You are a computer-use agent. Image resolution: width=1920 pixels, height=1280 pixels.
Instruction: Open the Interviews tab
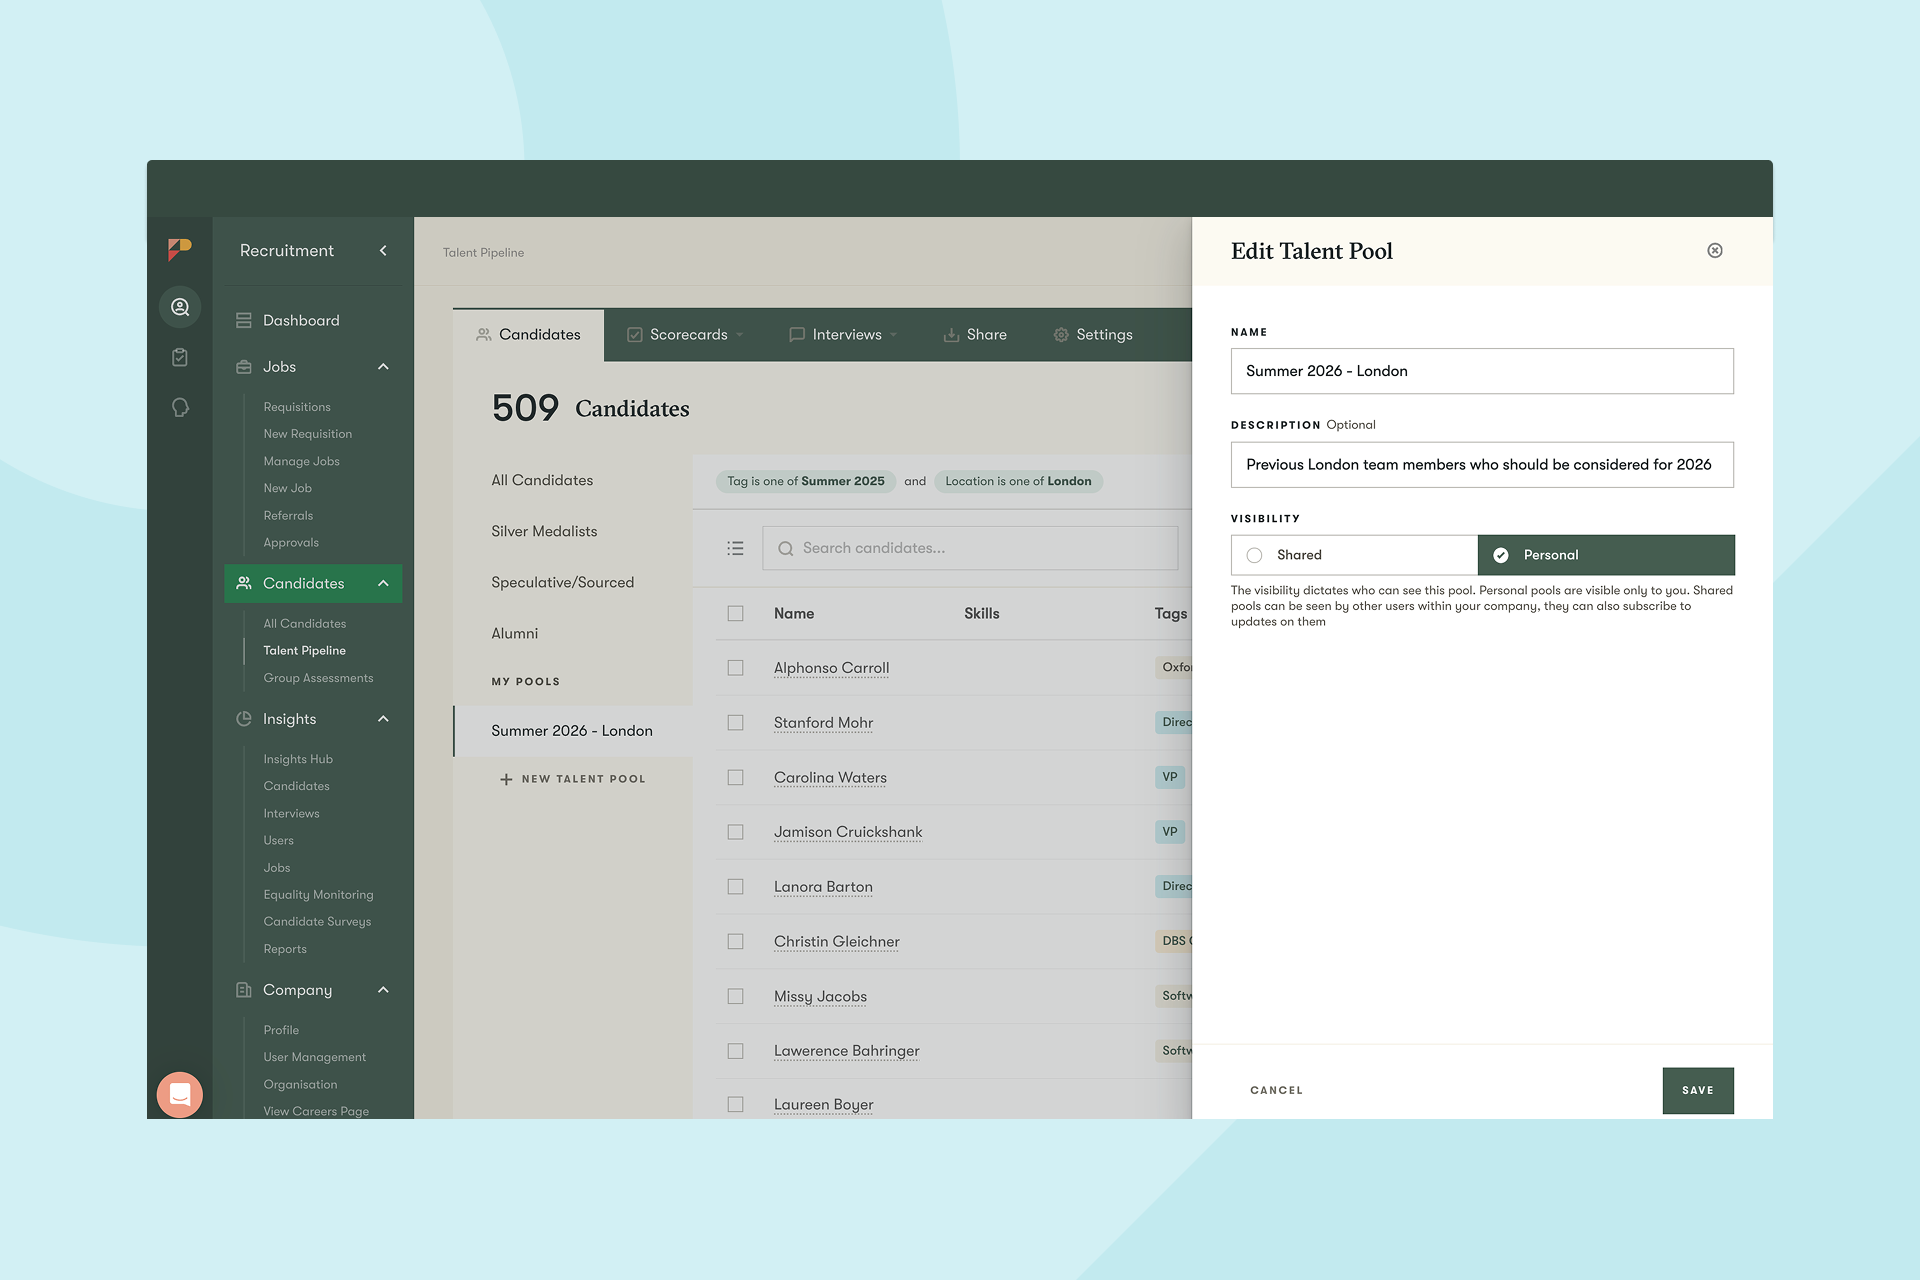pyautogui.click(x=845, y=335)
